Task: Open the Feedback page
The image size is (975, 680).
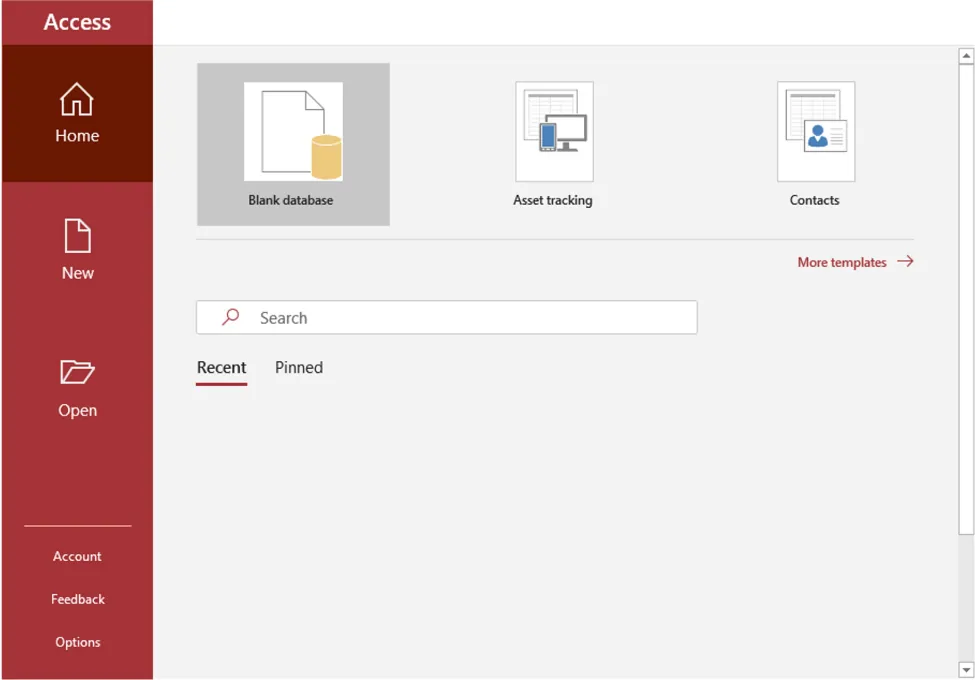Action: coord(77,599)
